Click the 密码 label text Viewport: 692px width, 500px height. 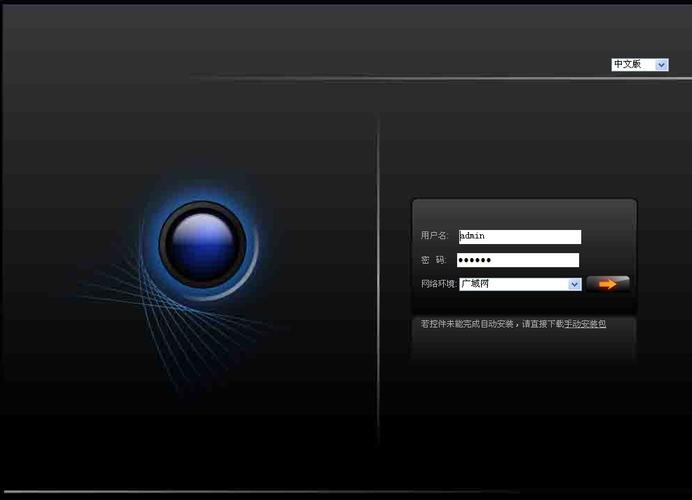click(x=434, y=260)
